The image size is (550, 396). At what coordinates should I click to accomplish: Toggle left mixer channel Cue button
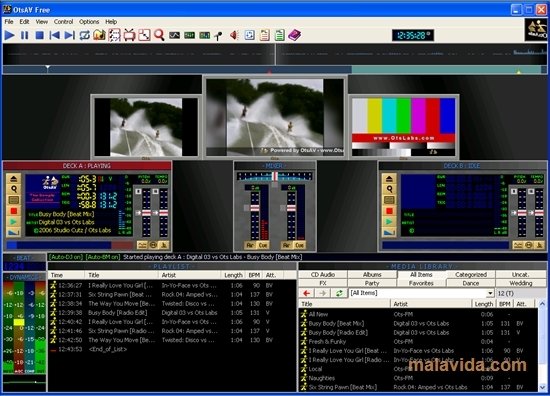(x=263, y=245)
